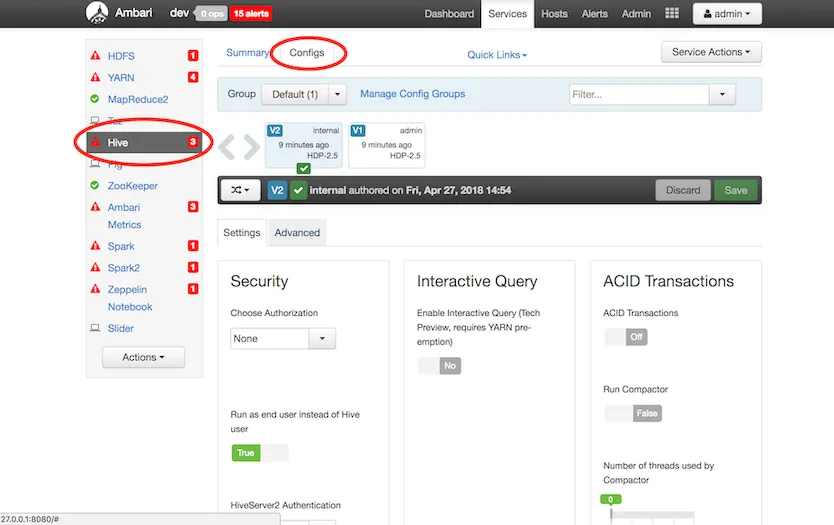This screenshot has width=834, height=525.
Task: Click the V2 badge in the version bar
Action: [x=277, y=190]
